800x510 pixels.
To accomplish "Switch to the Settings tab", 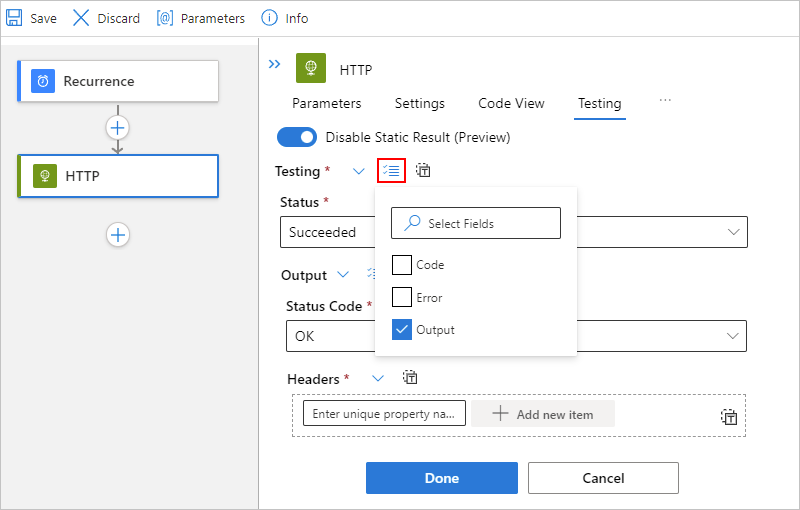I will click(x=419, y=103).
